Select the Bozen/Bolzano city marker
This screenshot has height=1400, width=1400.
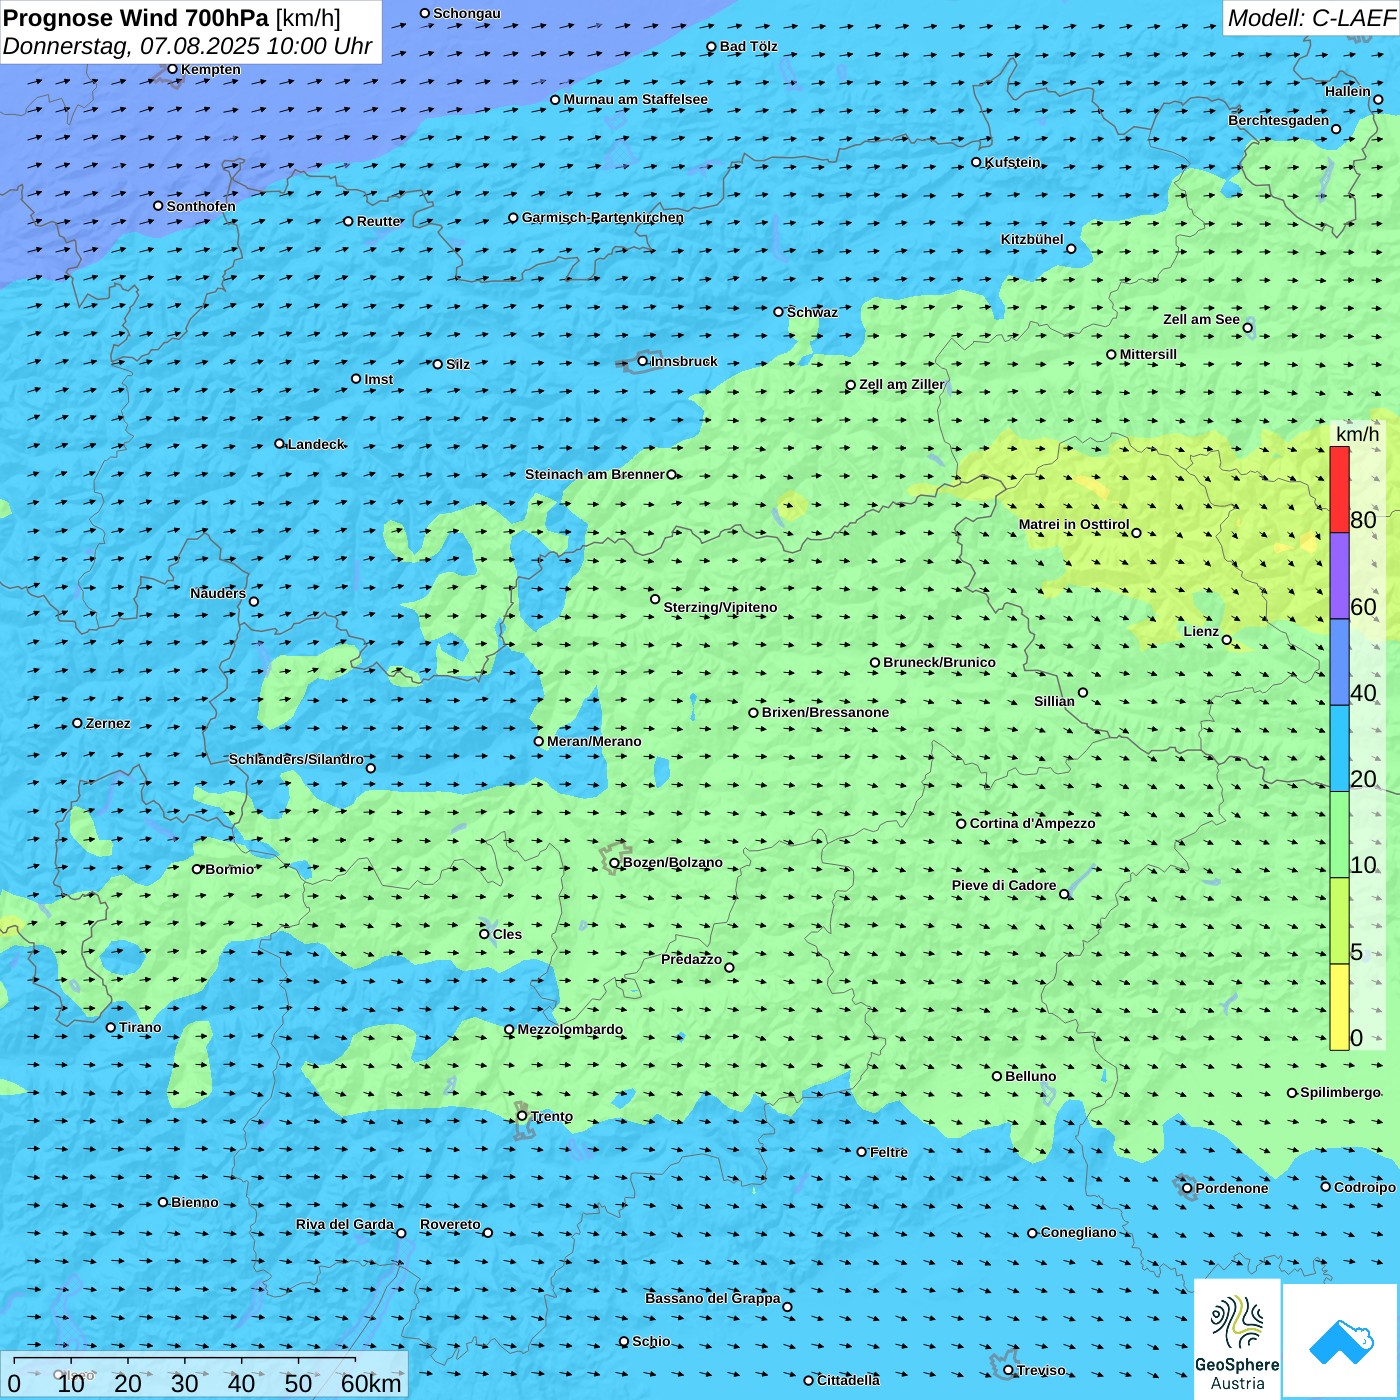pyautogui.click(x=615, y=863)
